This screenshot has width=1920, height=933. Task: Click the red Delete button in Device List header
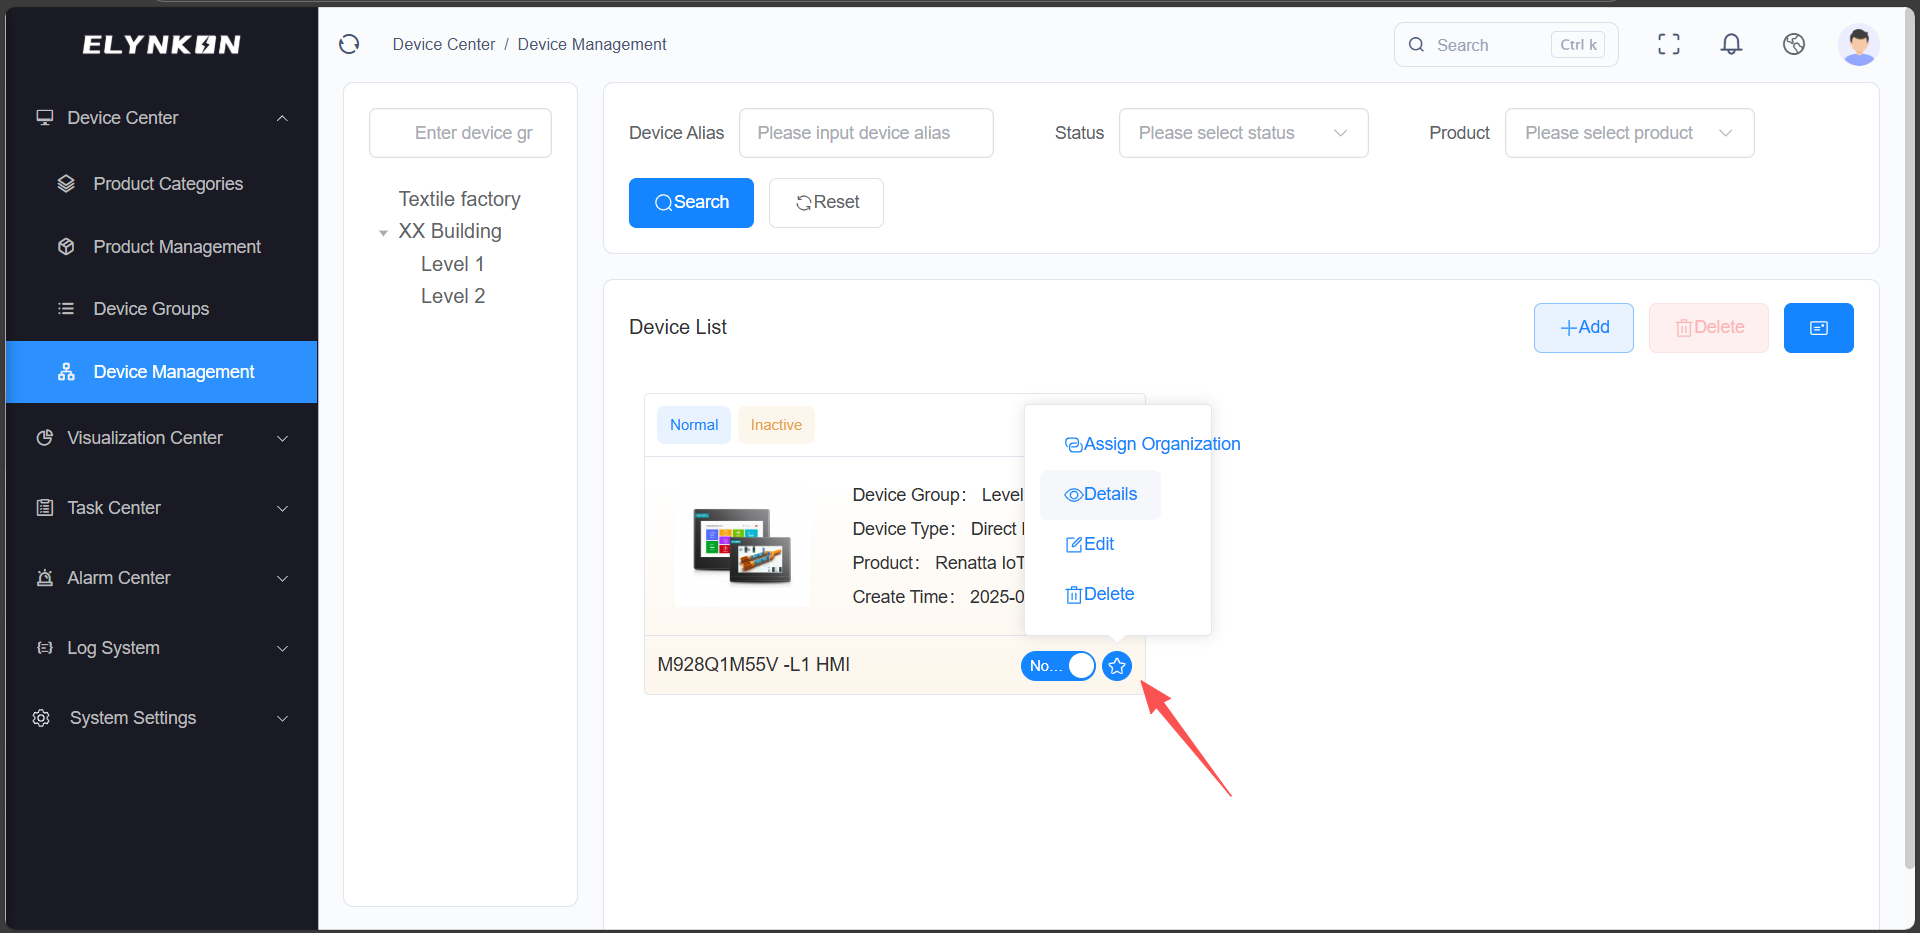(1709, 328)
